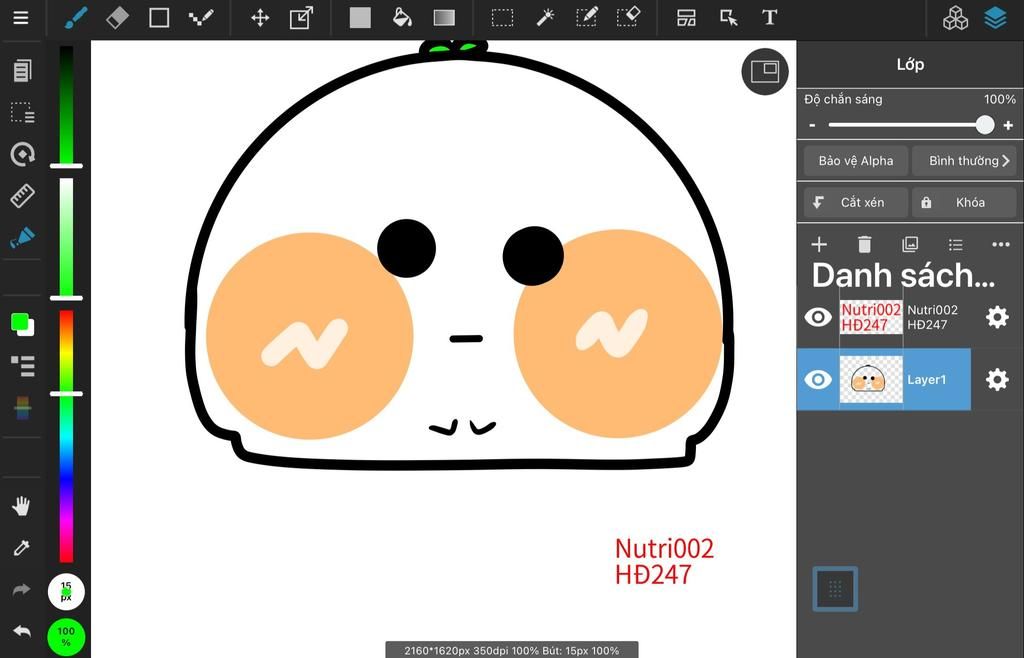This screenshot has height=658, width=1024.
Task: Click the hue rainbow color bar
Action: pos(67,435)
